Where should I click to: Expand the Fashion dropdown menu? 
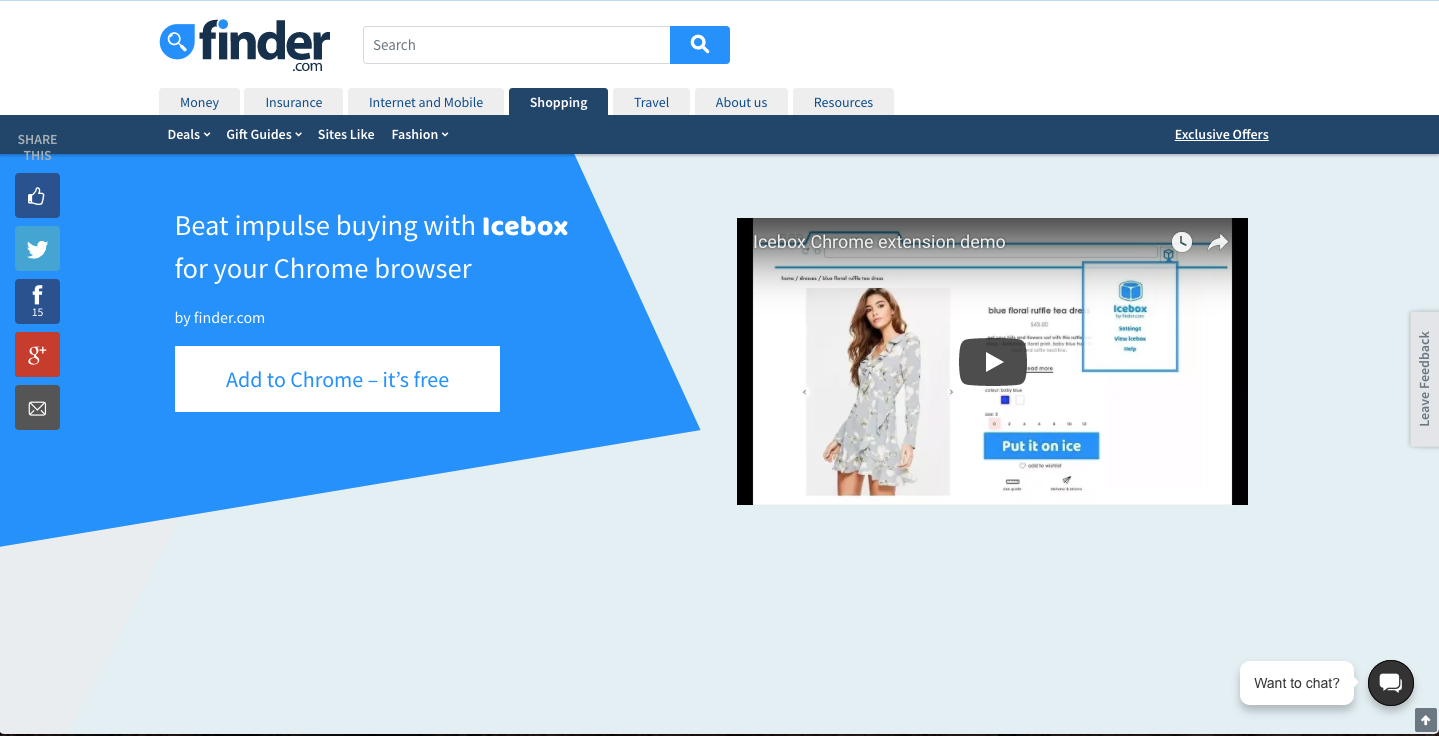click(x=420, y=134)
